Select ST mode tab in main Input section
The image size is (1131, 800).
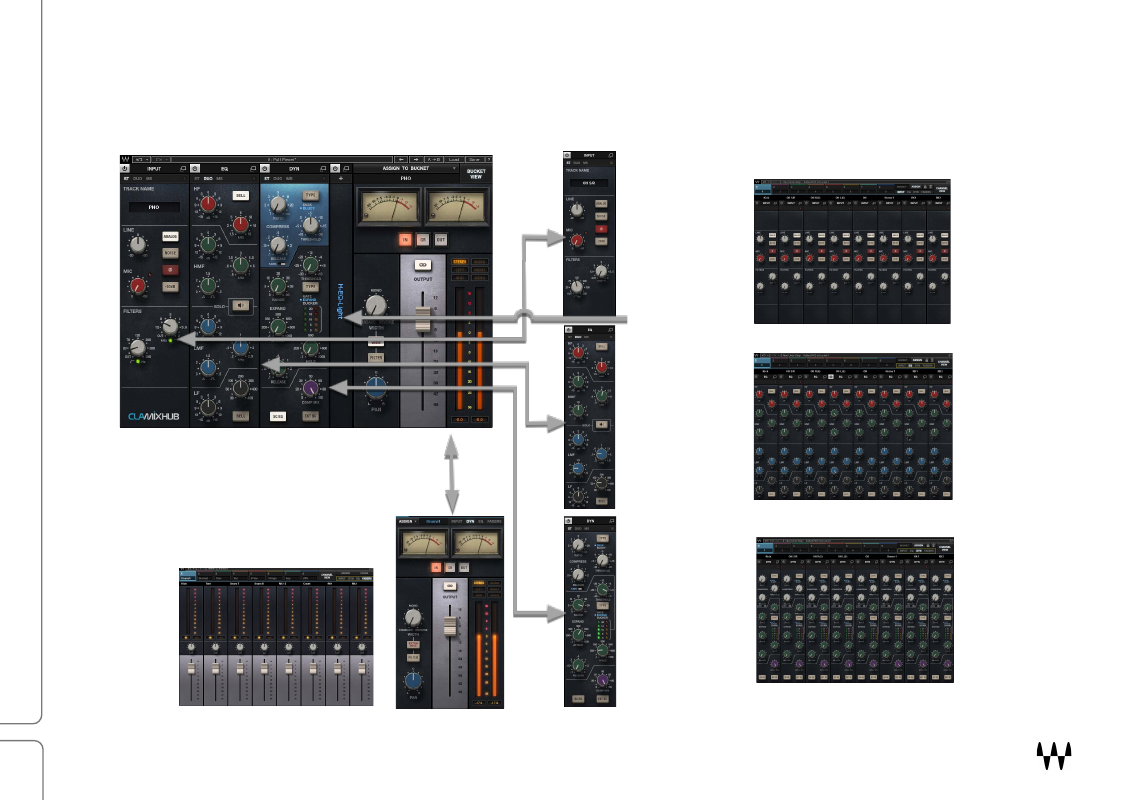pyautogui.click(x=126, y=178)
